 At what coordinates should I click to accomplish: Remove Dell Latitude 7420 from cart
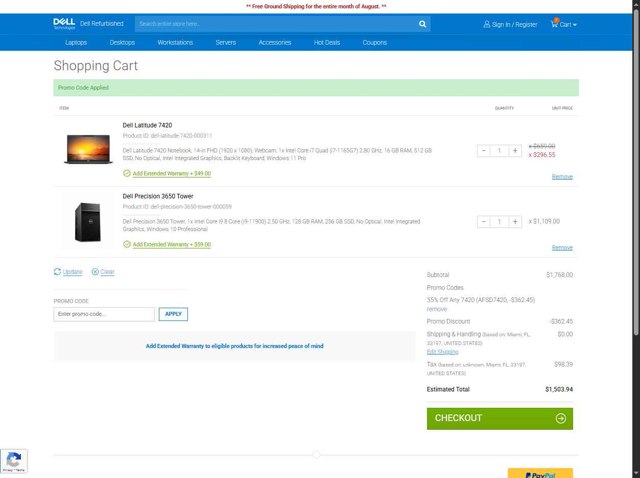click(562, 177)
